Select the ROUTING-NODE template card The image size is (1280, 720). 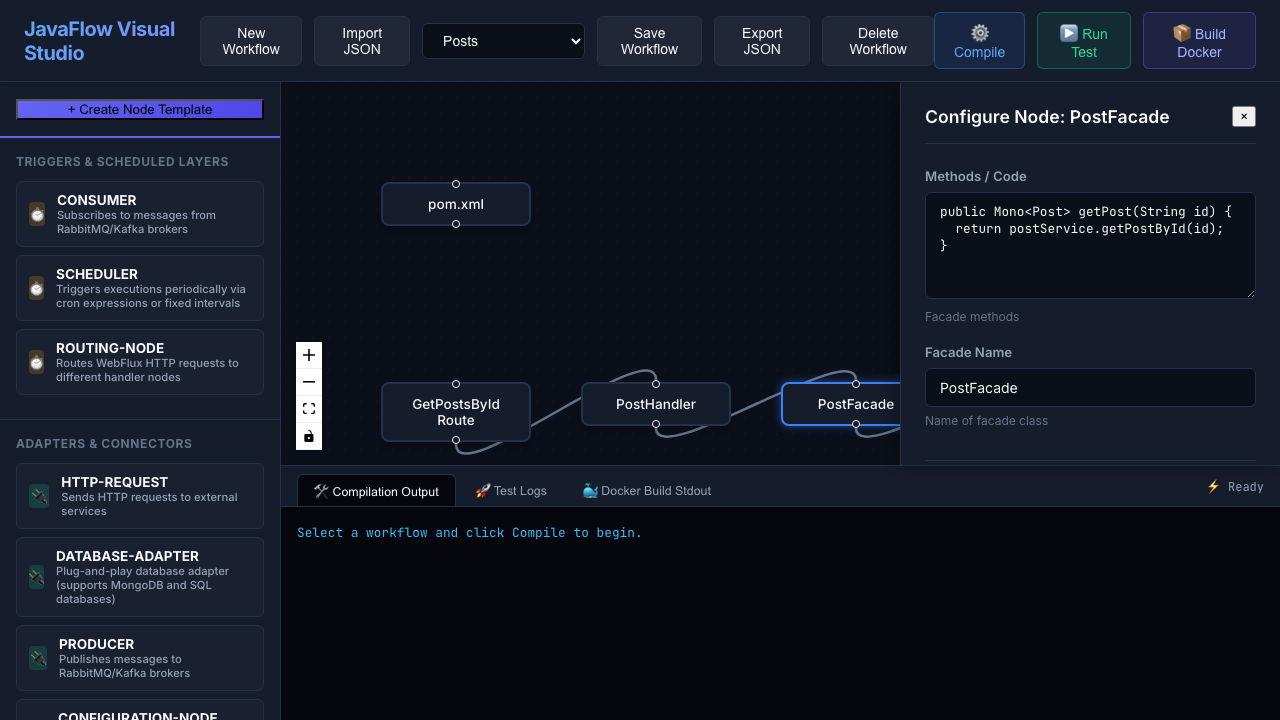(140, 362)
